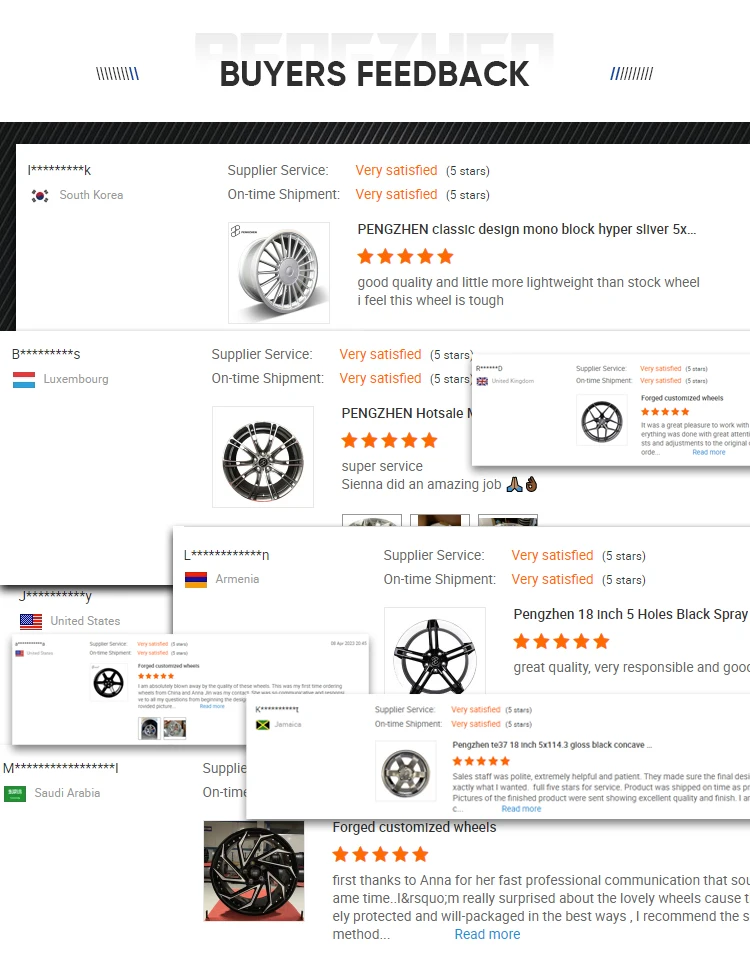The image size is (750, 956).
Task: Click the Saudi Arabia flag icon
Action: click(x=15, y=794)
